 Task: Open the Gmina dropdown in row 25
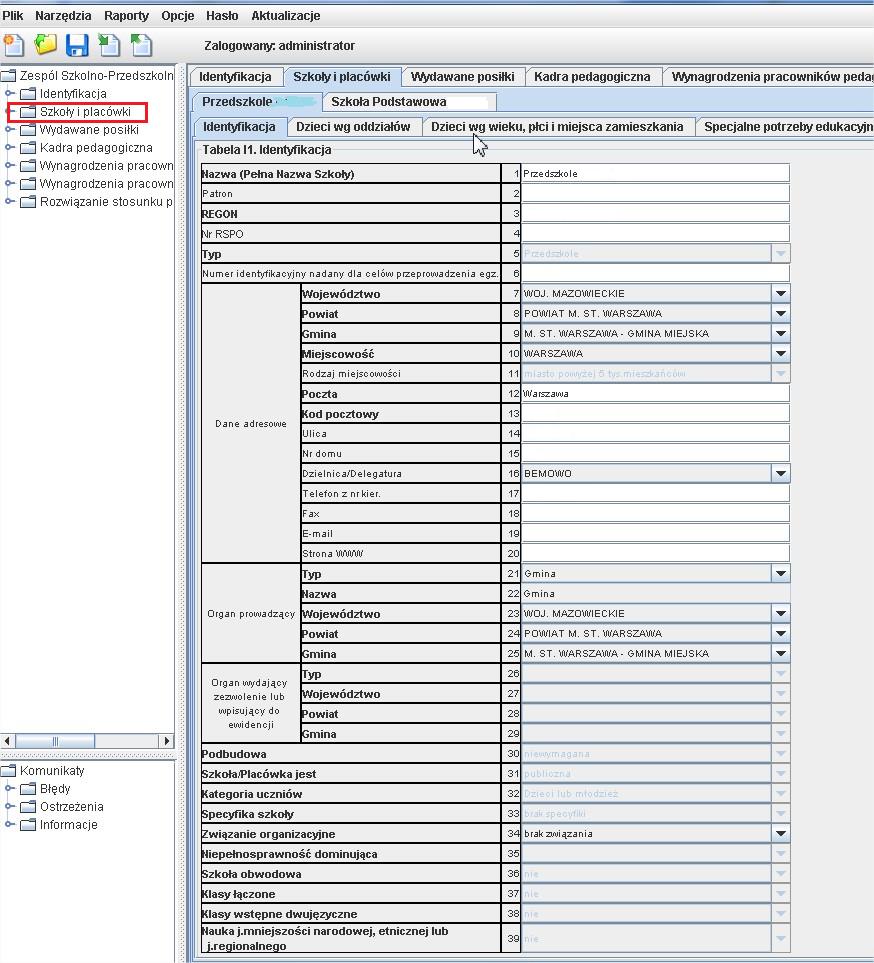(x=781, y=653)
